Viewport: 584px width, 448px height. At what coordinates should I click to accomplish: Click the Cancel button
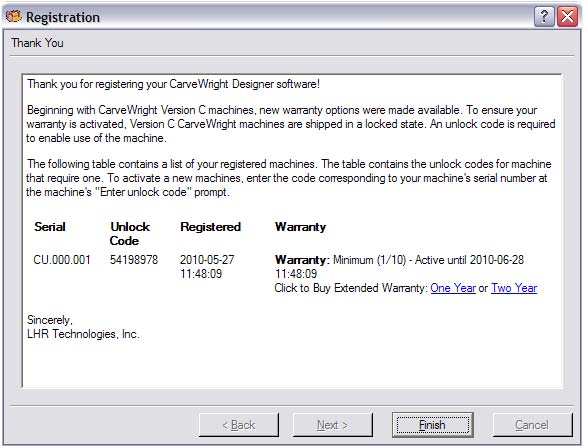click(x=532, y=425)
